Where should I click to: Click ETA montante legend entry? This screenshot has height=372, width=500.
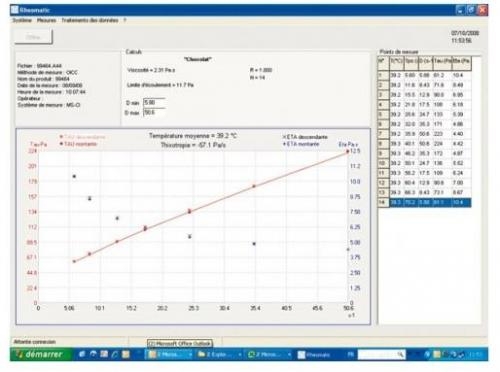[x=301, y=144]
